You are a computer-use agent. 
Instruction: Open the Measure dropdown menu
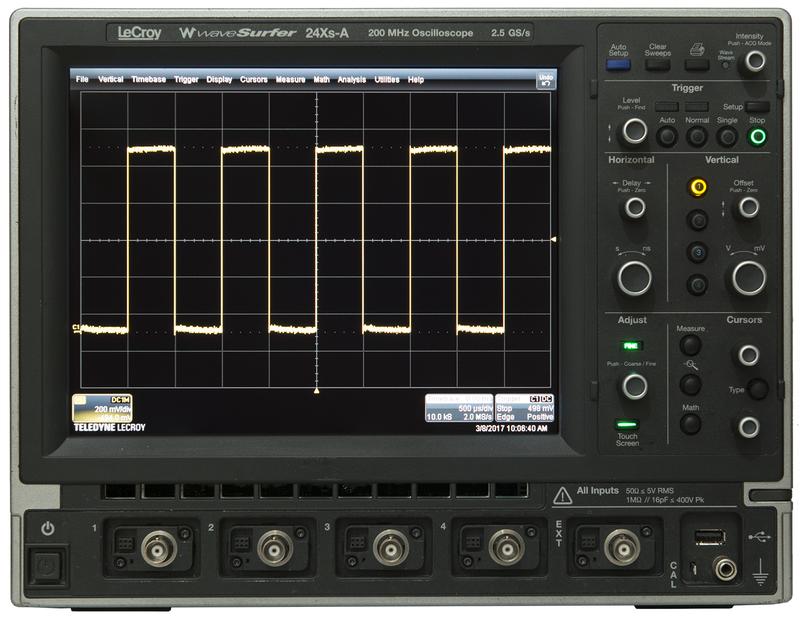pyautogui.click(x=290, y=79)
